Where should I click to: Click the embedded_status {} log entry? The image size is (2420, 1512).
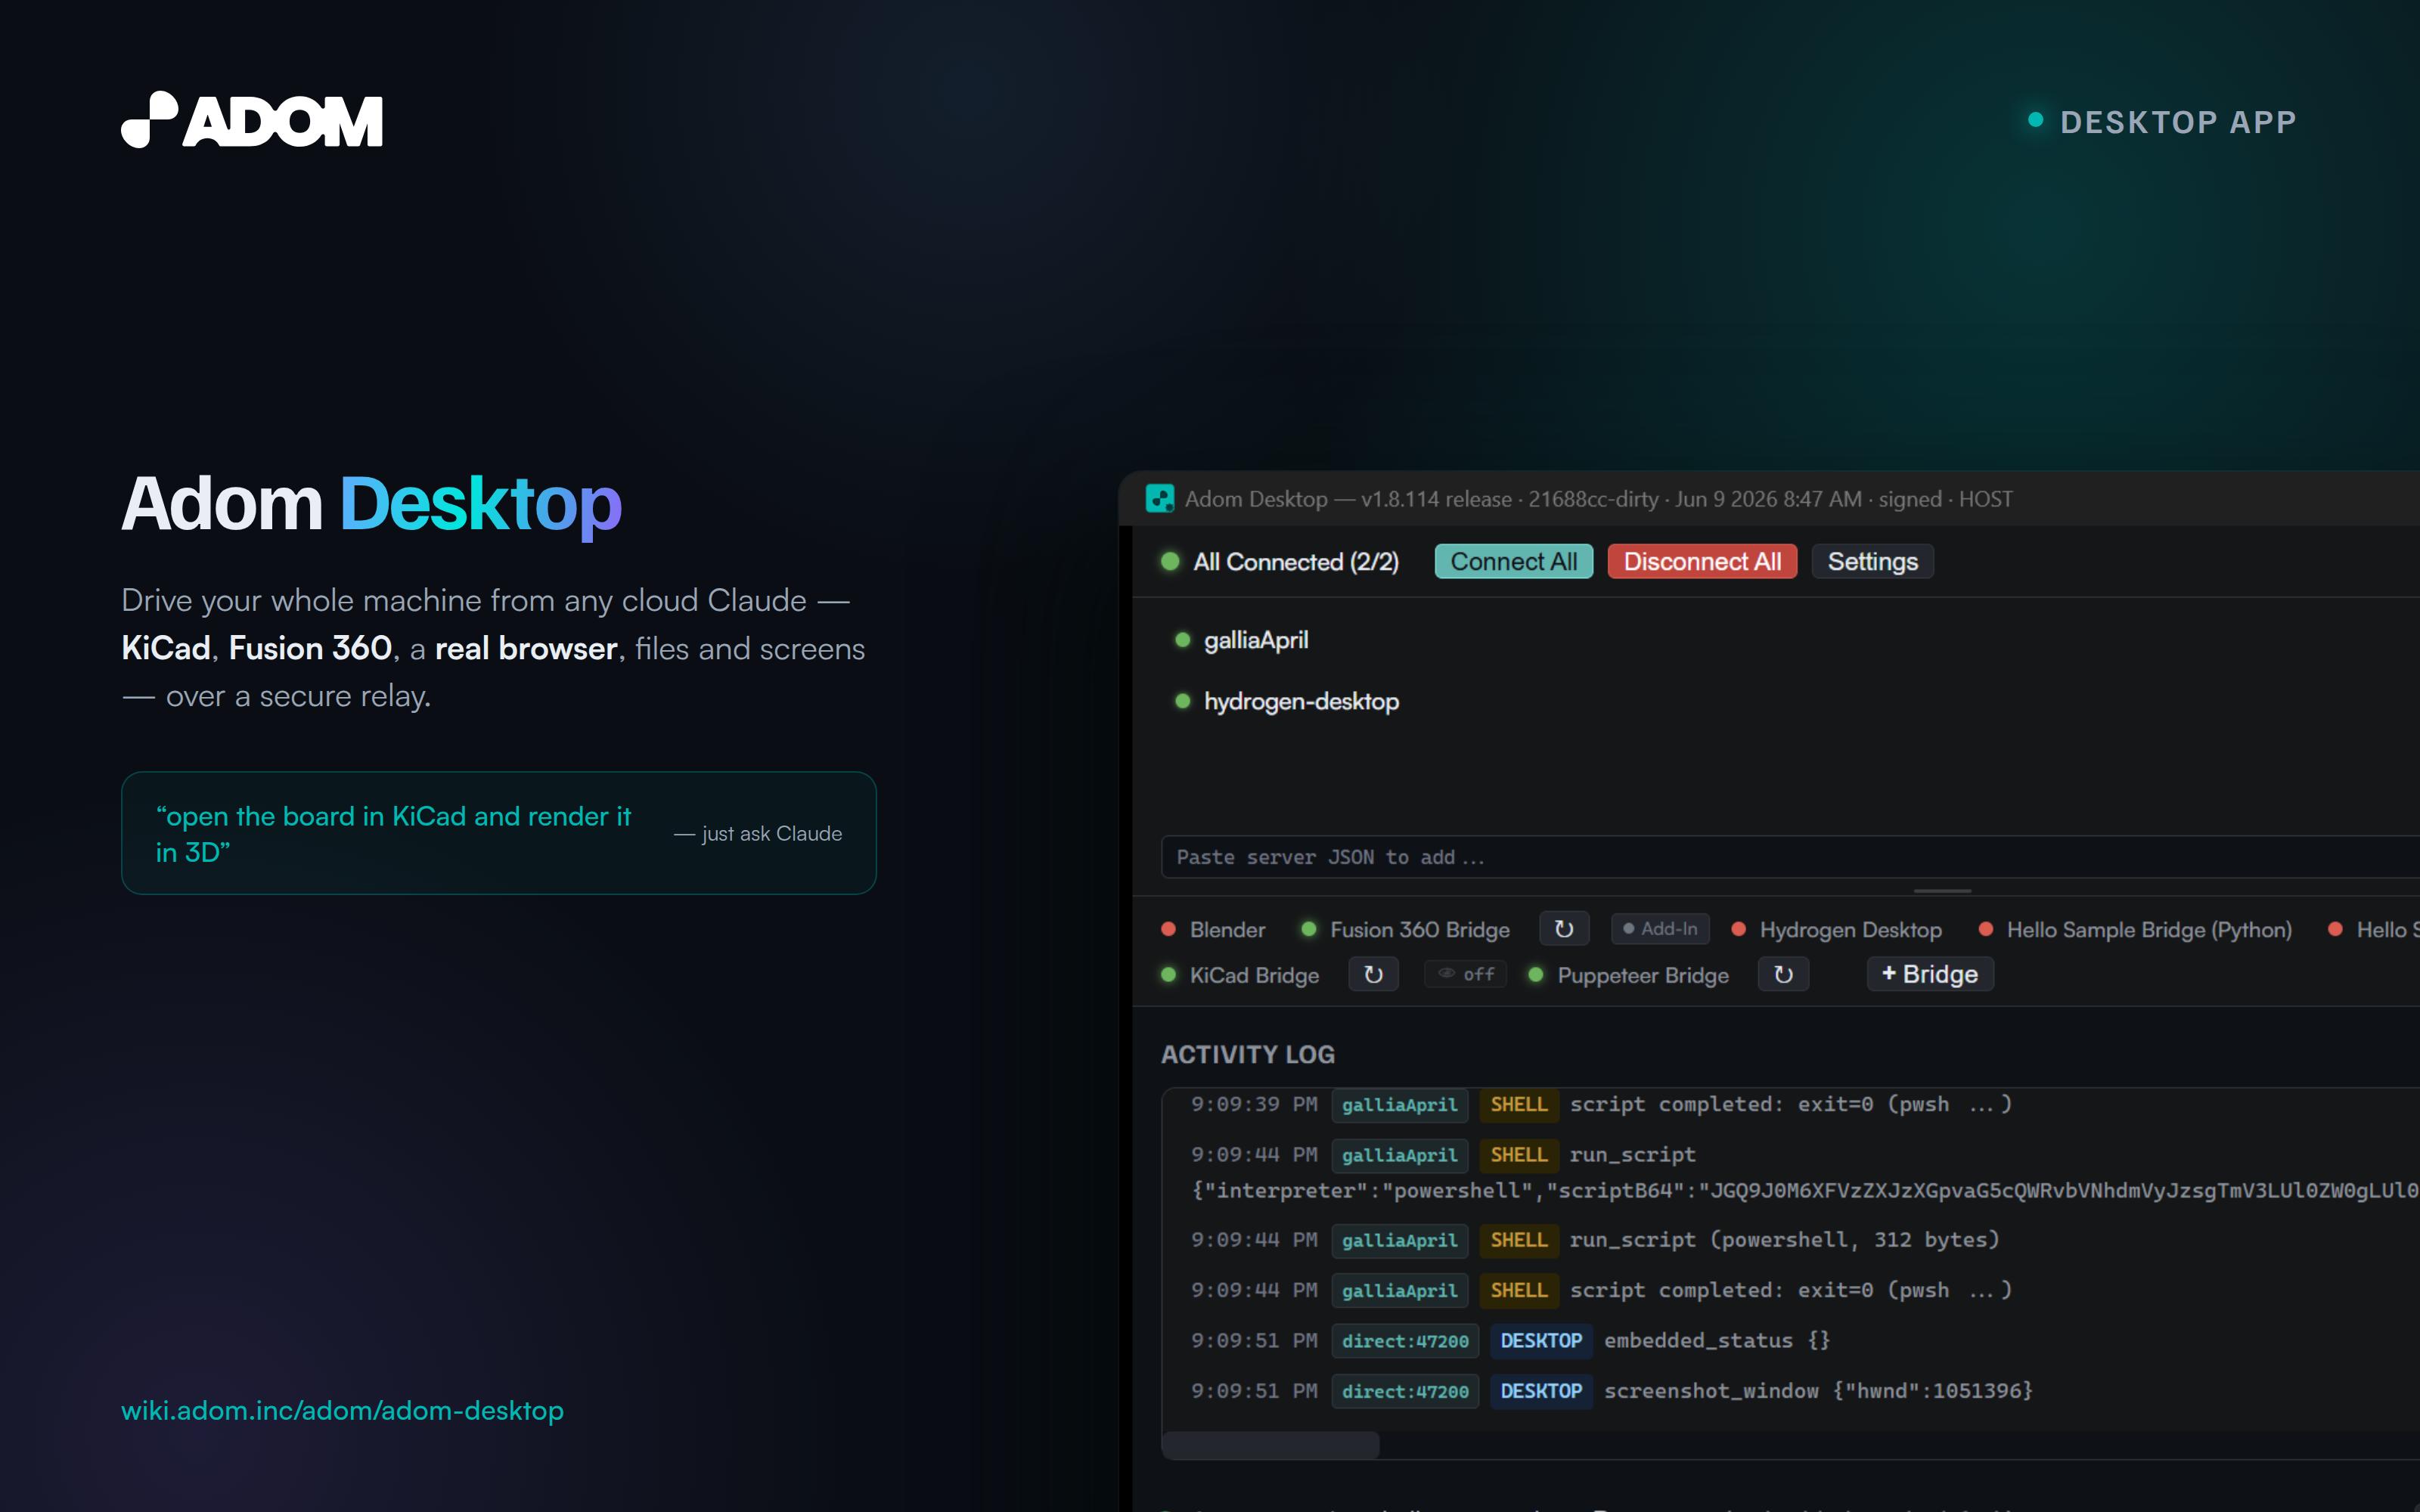(1717, 1341)
